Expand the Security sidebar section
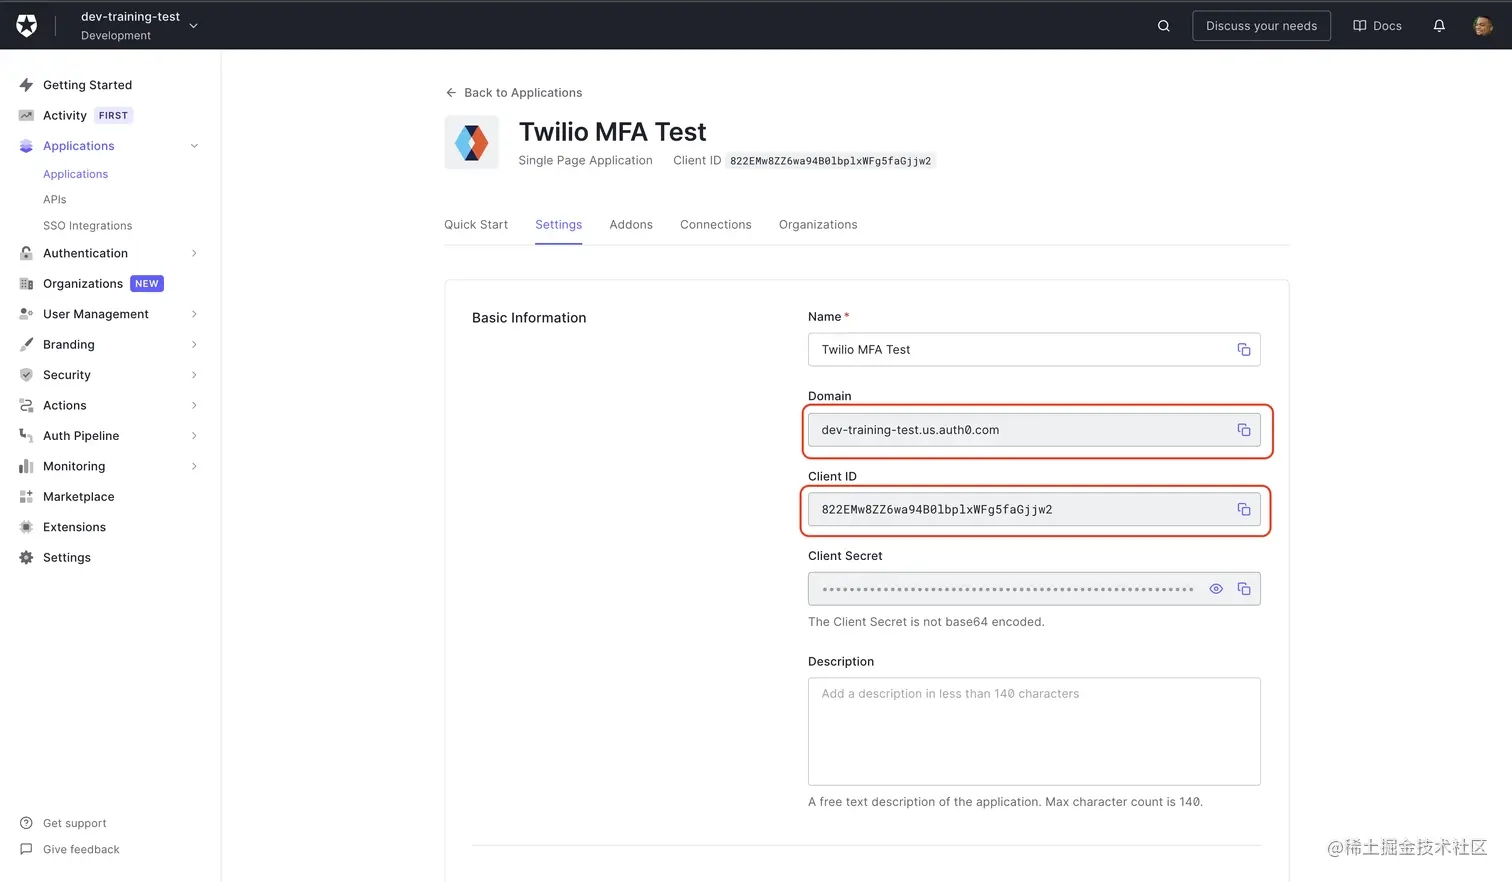 (67, 375)
